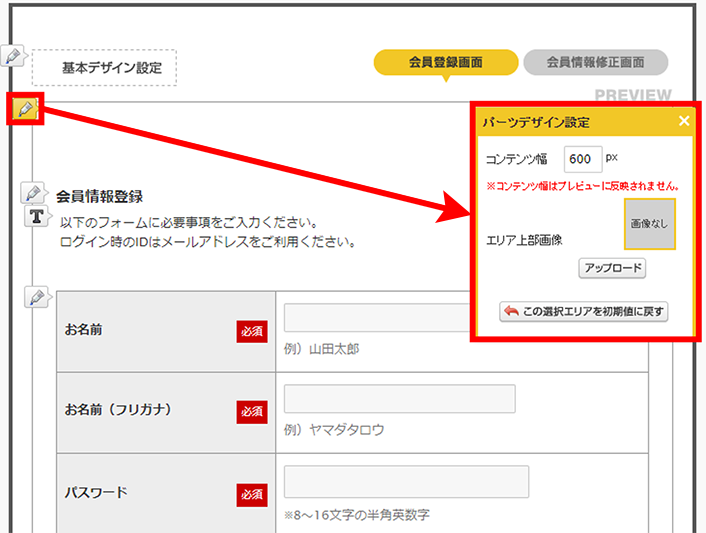Click the pencil icon beside 基本デザイン設定
This screenshot has width=706, height=533.
click(x=13, y=56)
